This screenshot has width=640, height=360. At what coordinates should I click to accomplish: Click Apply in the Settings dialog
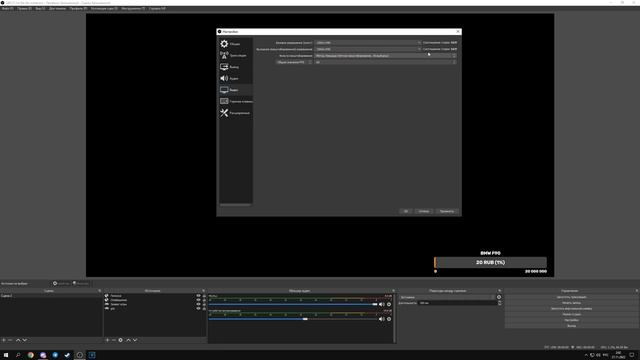(447, 211)
